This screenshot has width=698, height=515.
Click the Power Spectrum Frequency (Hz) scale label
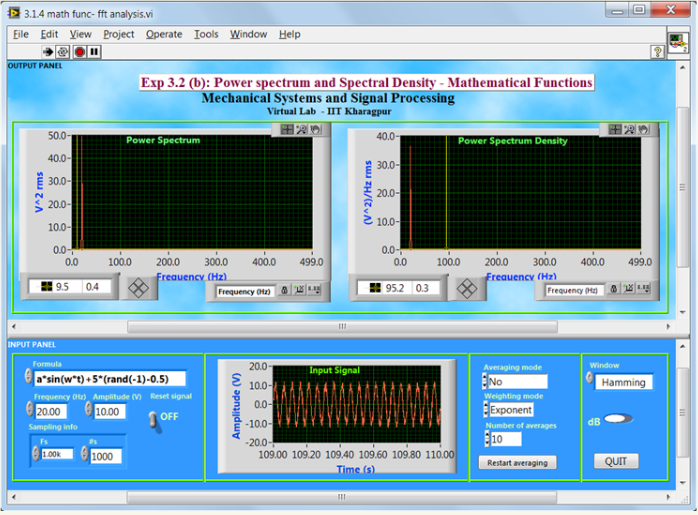click(244, 292)
